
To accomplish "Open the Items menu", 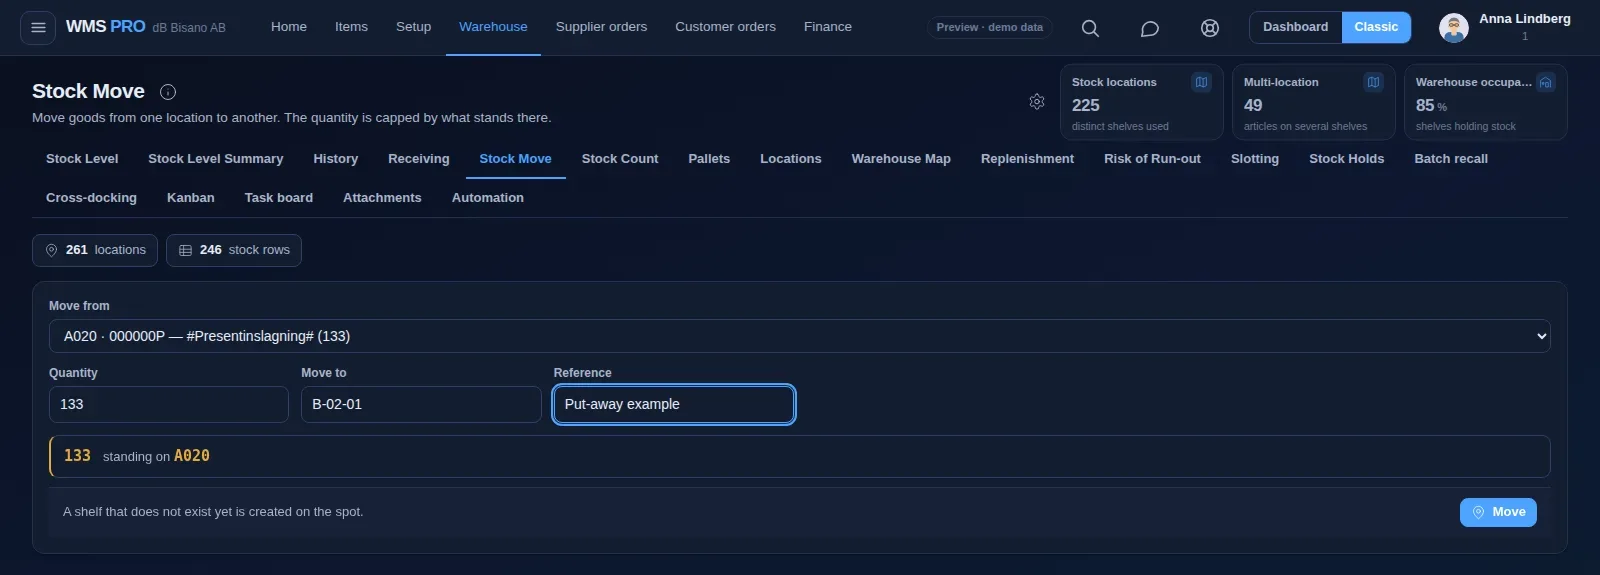I will (351, 27).
